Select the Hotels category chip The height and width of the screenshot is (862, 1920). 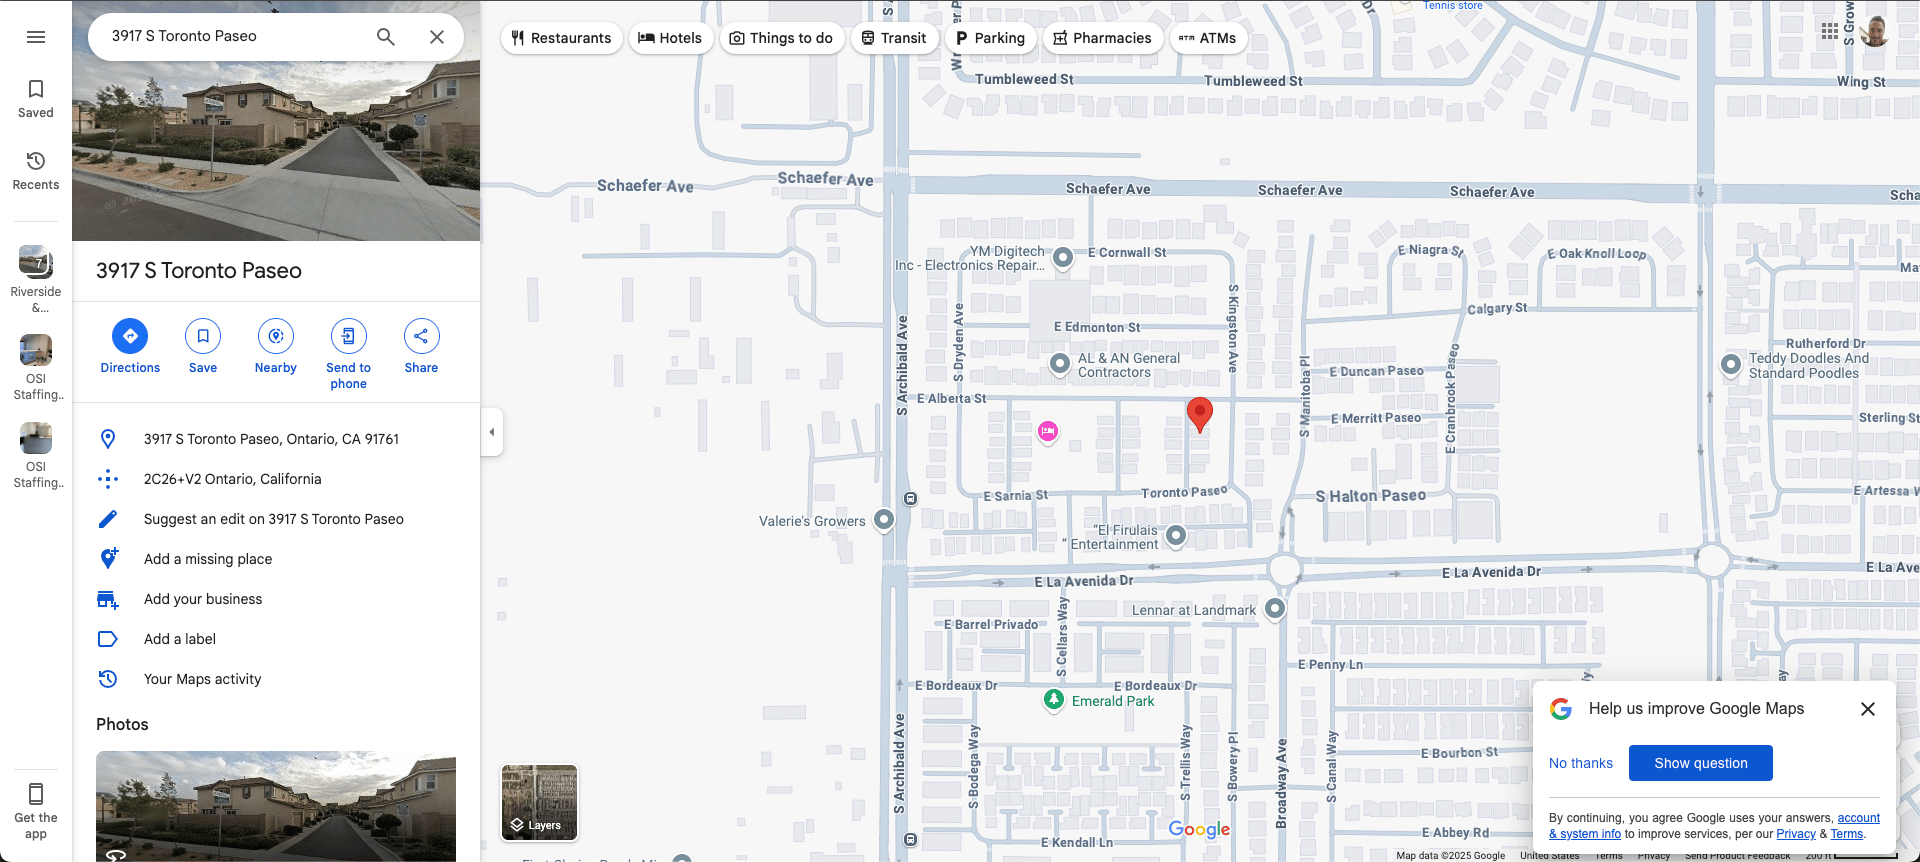[670, 38]
